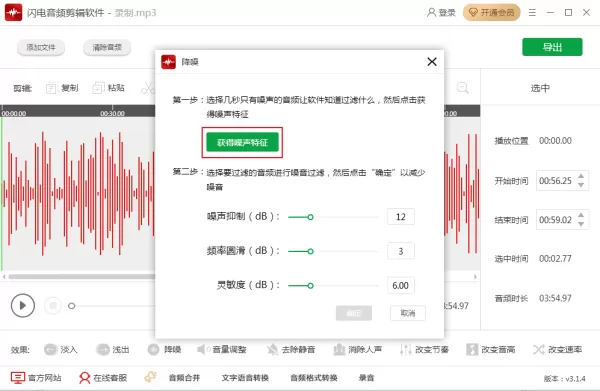Click the playback progress slider knob
This screenshot has width=600, height=391.
[72, 306]
